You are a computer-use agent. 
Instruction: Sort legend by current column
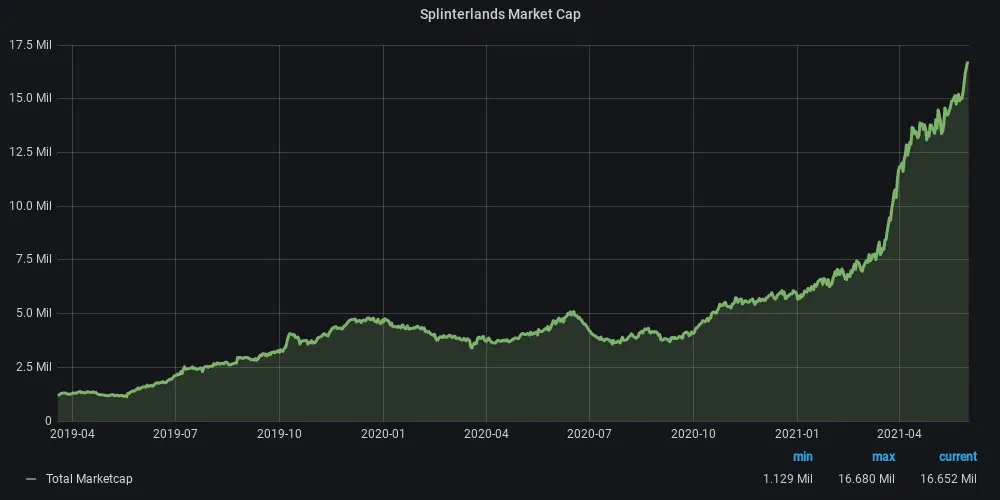pyautogui.click(x=958, y=457)
